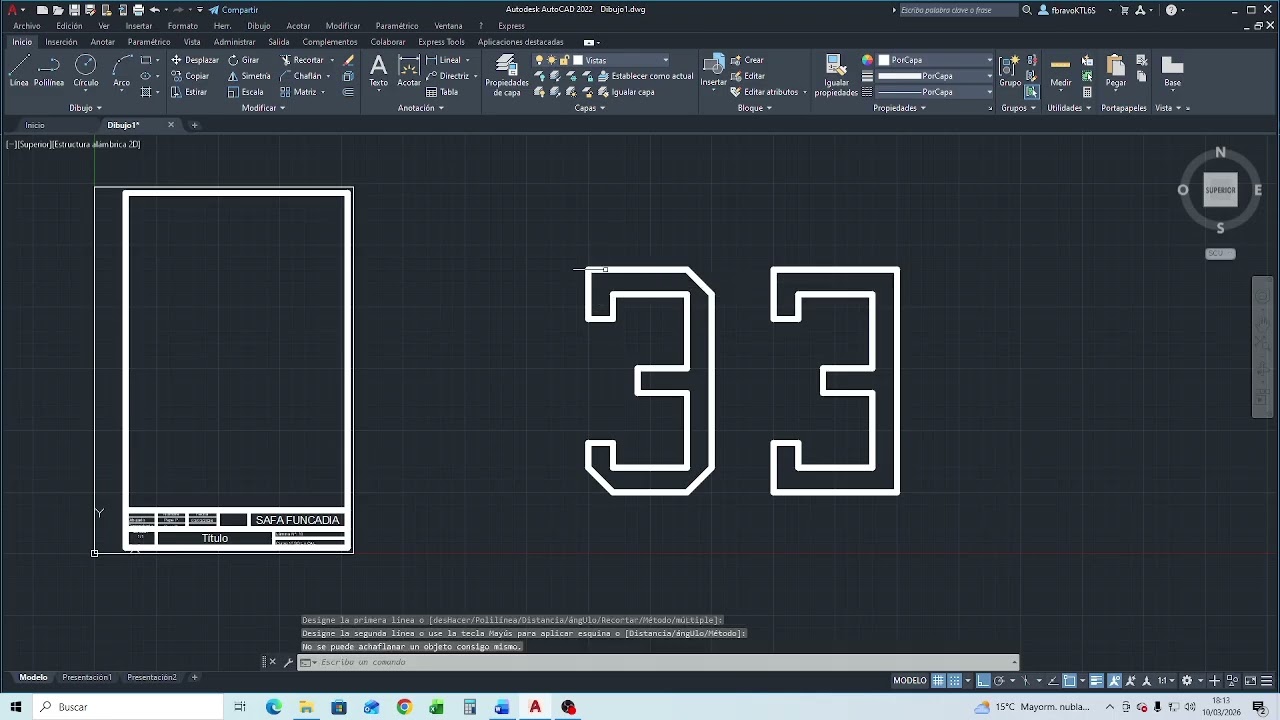This screenshot has height=720, width=1280.
Task: Select the Acotar dimension tool
Action: point(409,71)
